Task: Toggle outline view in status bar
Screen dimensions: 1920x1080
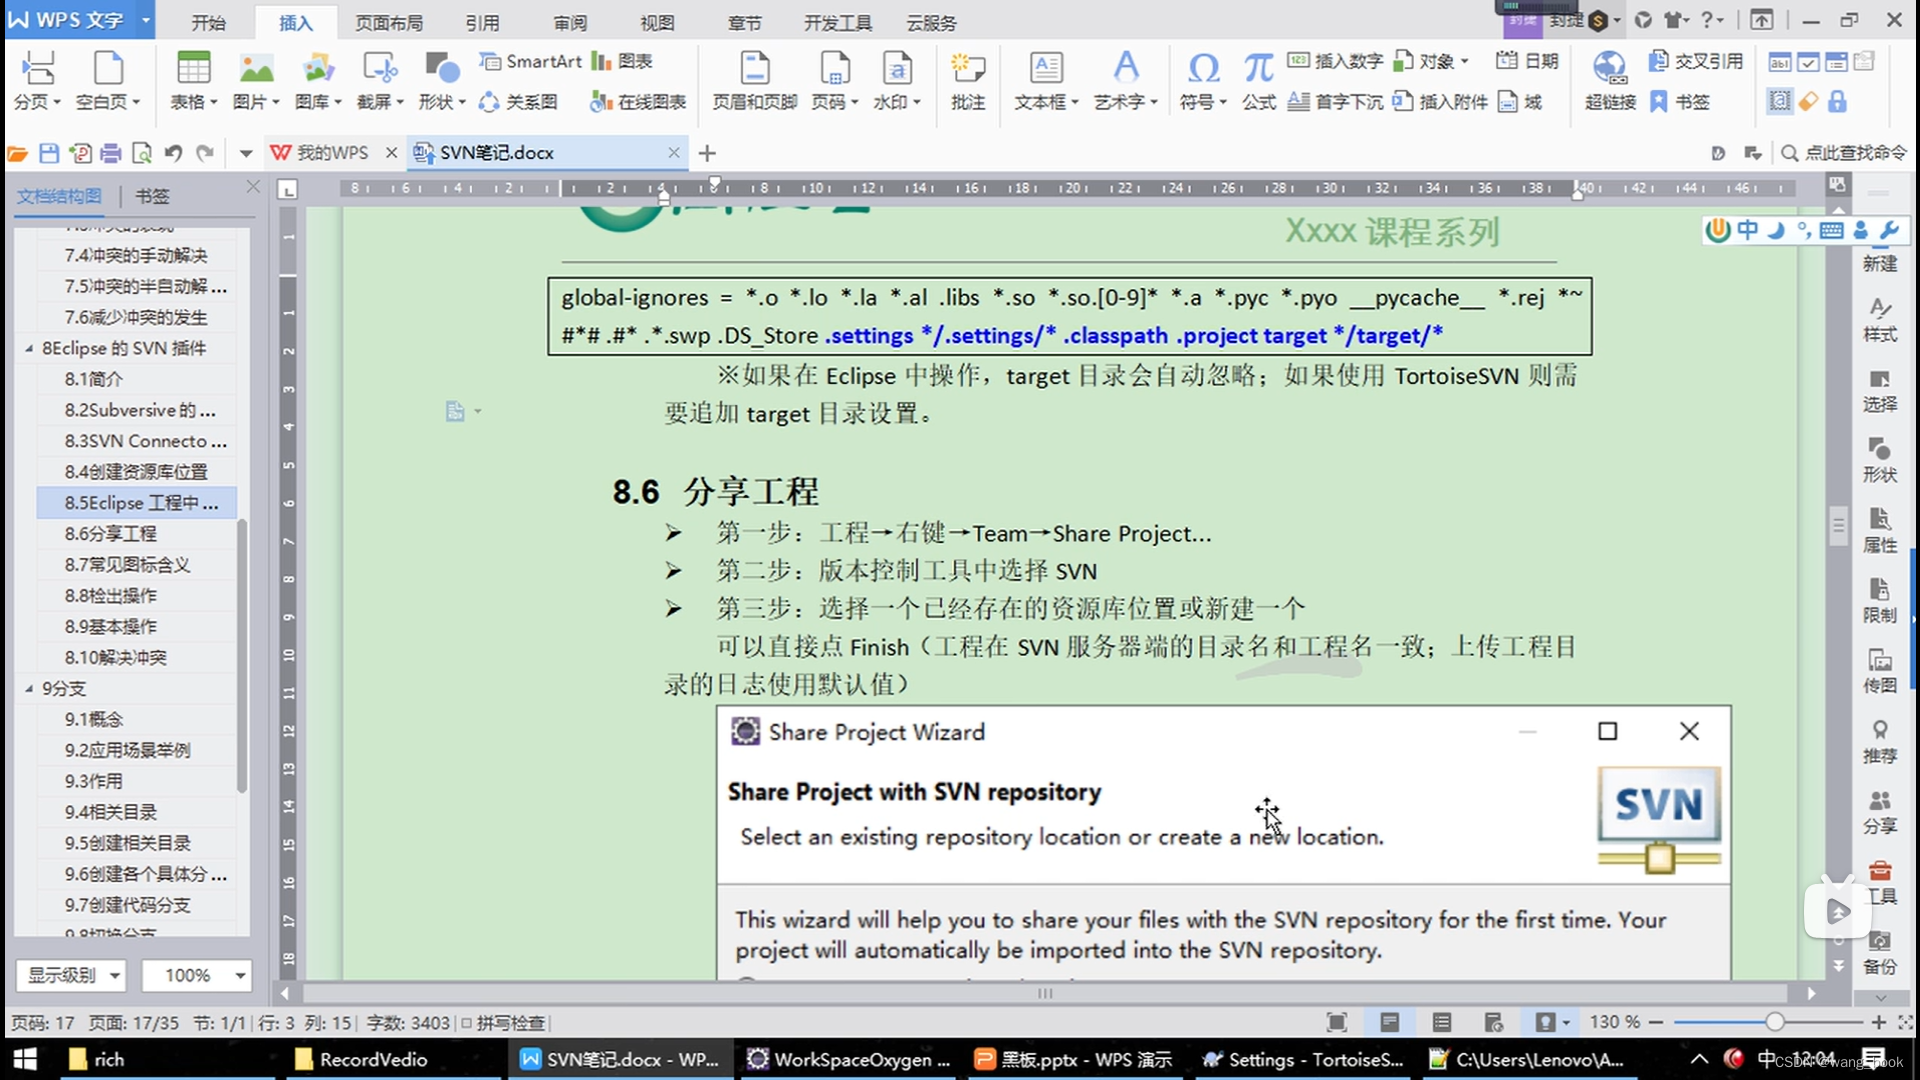Action: (1441, 1022)
